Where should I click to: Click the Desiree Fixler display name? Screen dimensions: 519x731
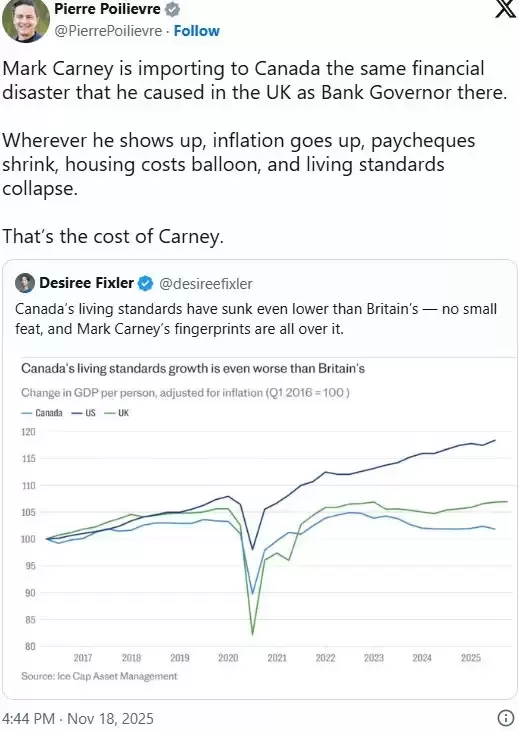[86, 283]
